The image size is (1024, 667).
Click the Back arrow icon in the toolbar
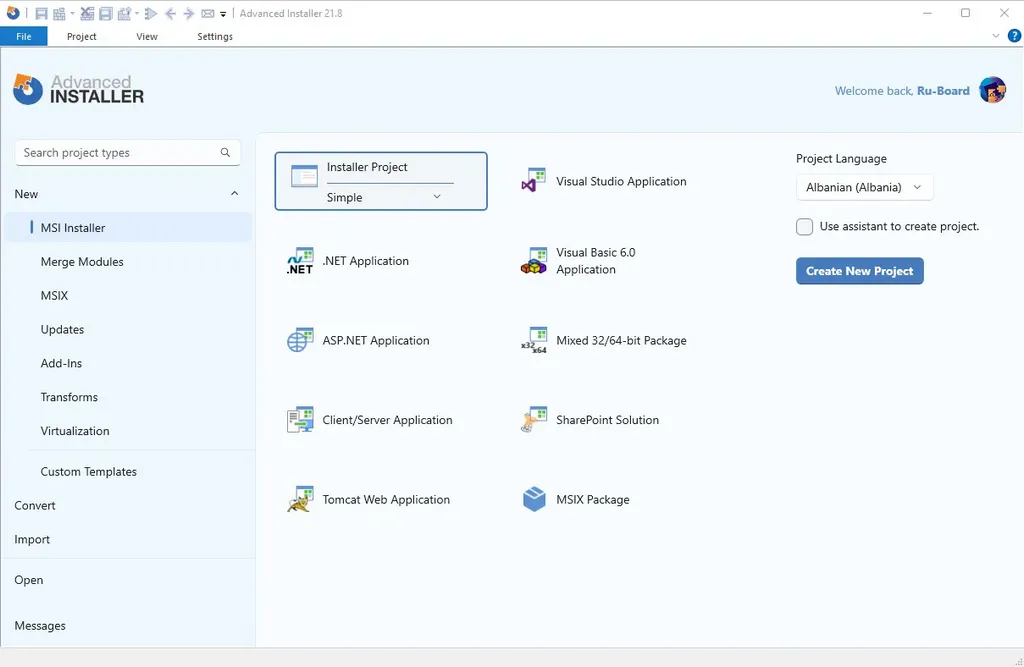170,13
